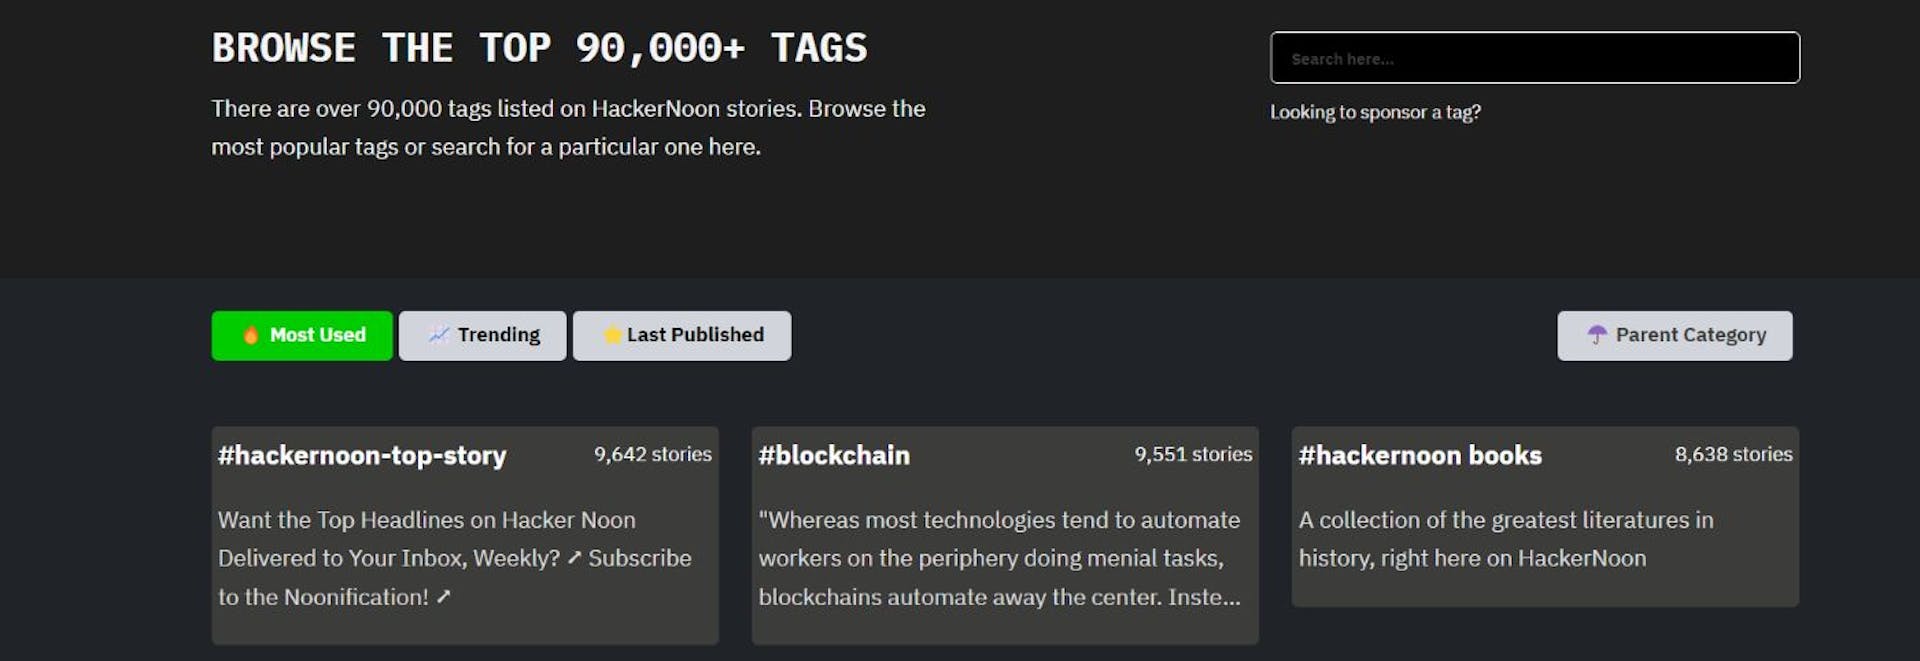
Task: Select the #blockchain tag title
Action: coord(835,455)
